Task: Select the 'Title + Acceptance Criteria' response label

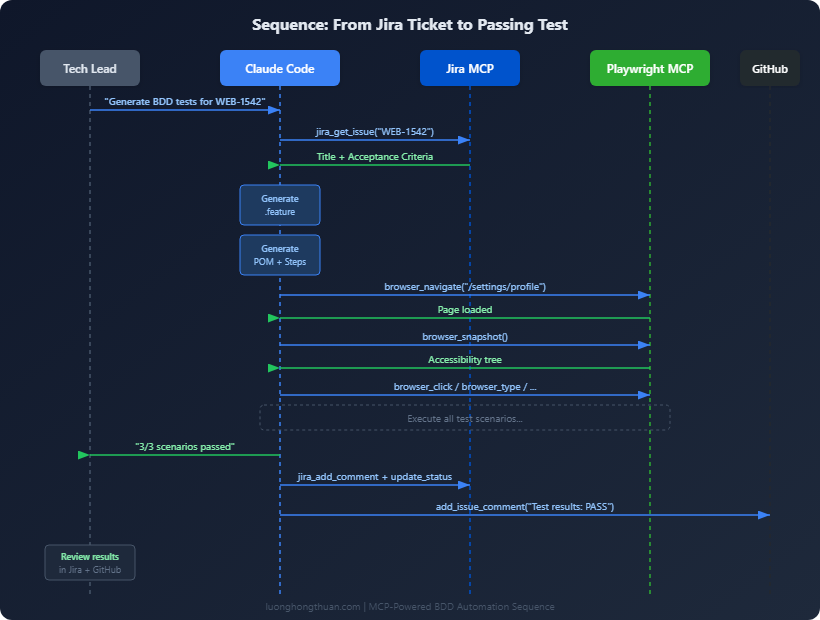Action: (x=375, y=157)
